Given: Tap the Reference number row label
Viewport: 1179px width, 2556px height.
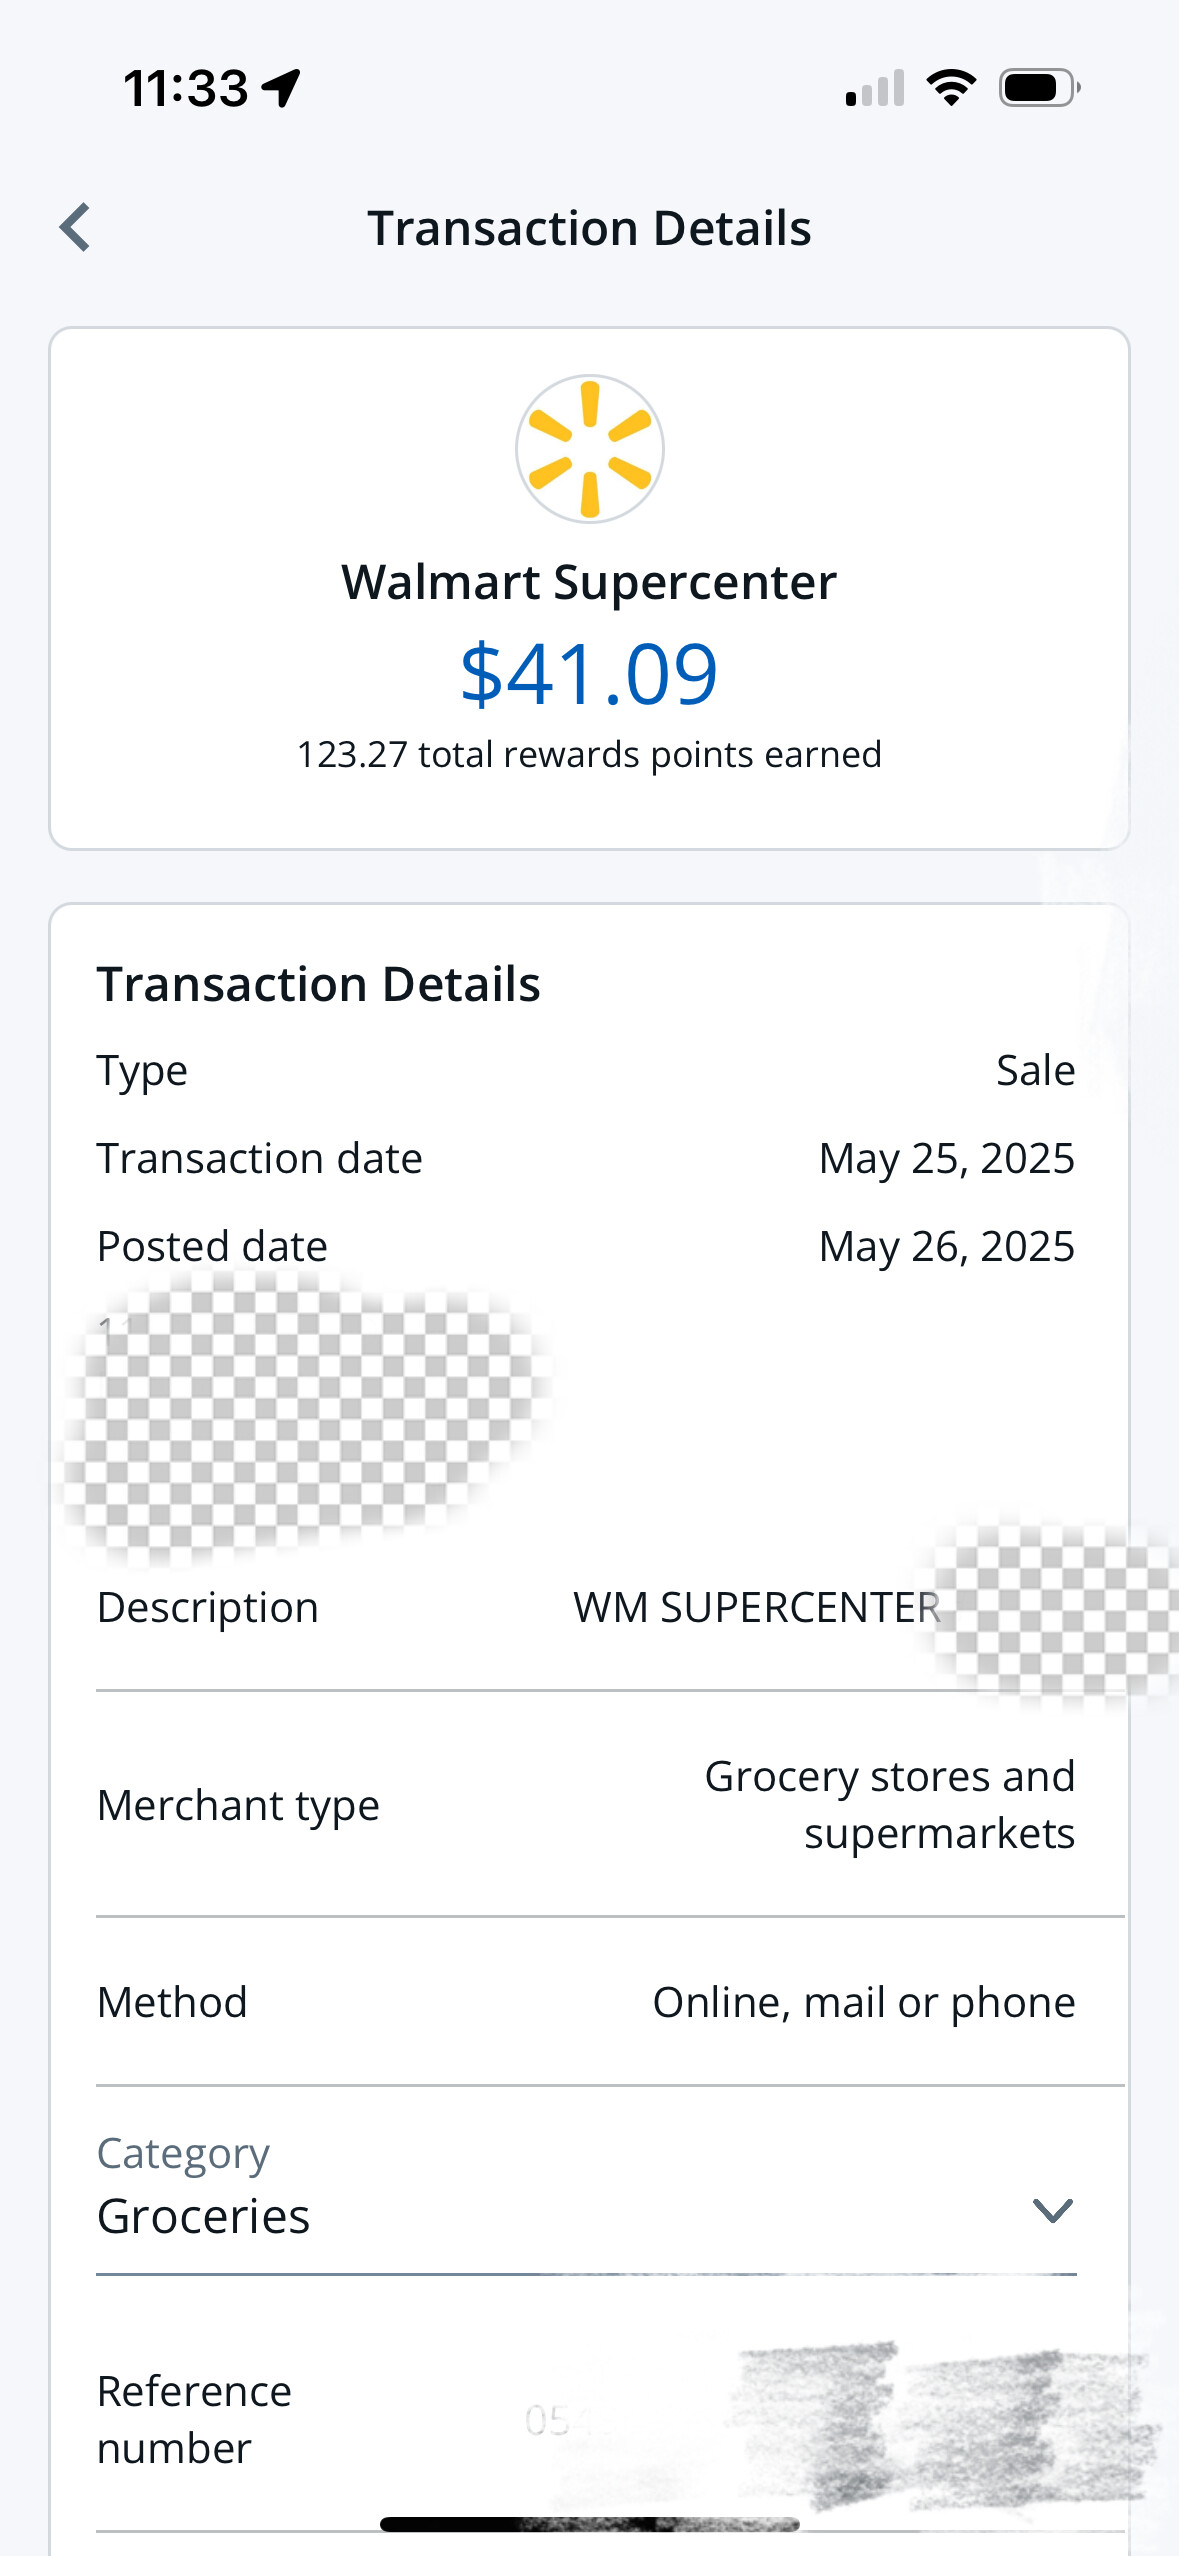Looking at the screenshot, I should coord(194,2419).
